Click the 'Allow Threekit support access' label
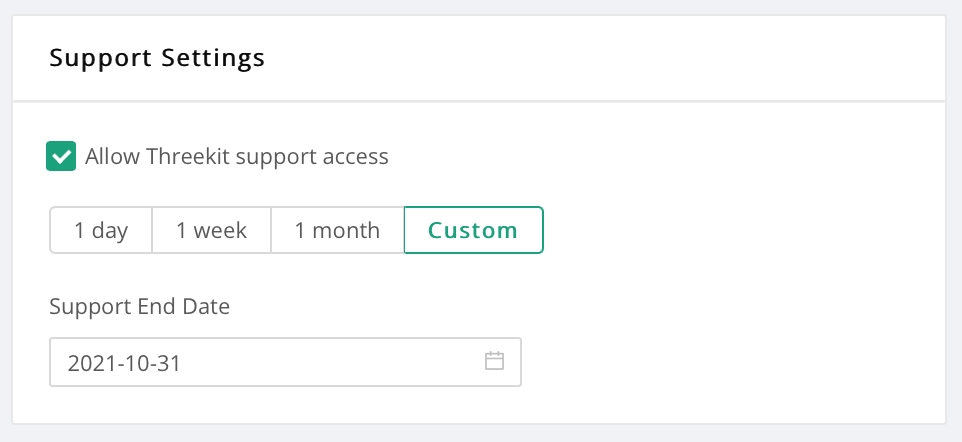Viewport: 962px width, 442px height. 236,156
